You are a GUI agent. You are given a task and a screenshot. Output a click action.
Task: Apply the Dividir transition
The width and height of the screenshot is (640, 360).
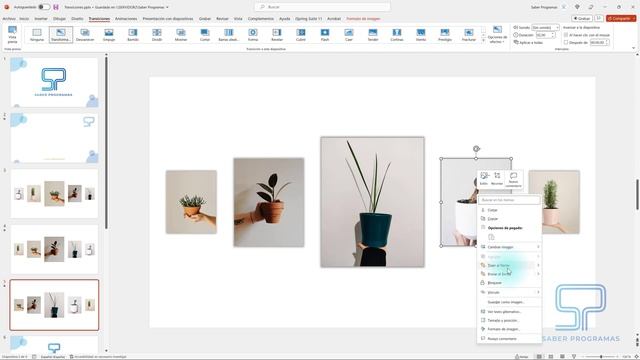(x=157, y=35)
